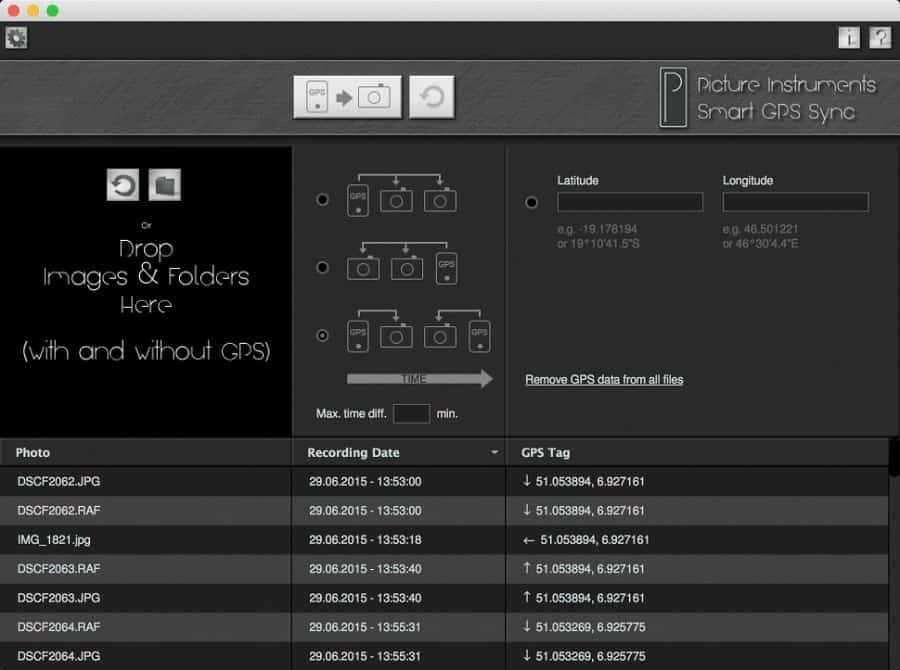
Task: Open settings via the gear icon
Action: tap(16, 38)
